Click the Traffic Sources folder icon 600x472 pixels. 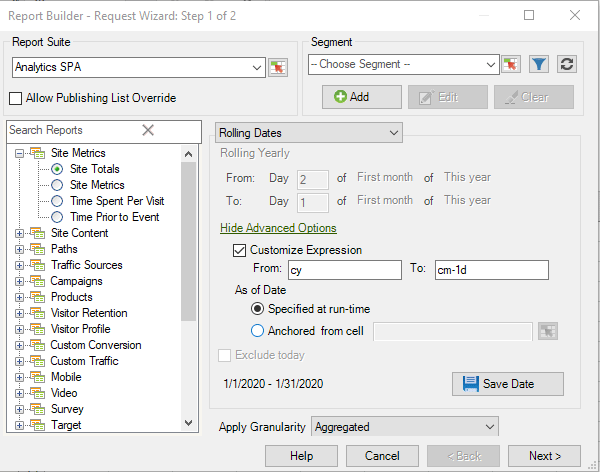(38, 265)
